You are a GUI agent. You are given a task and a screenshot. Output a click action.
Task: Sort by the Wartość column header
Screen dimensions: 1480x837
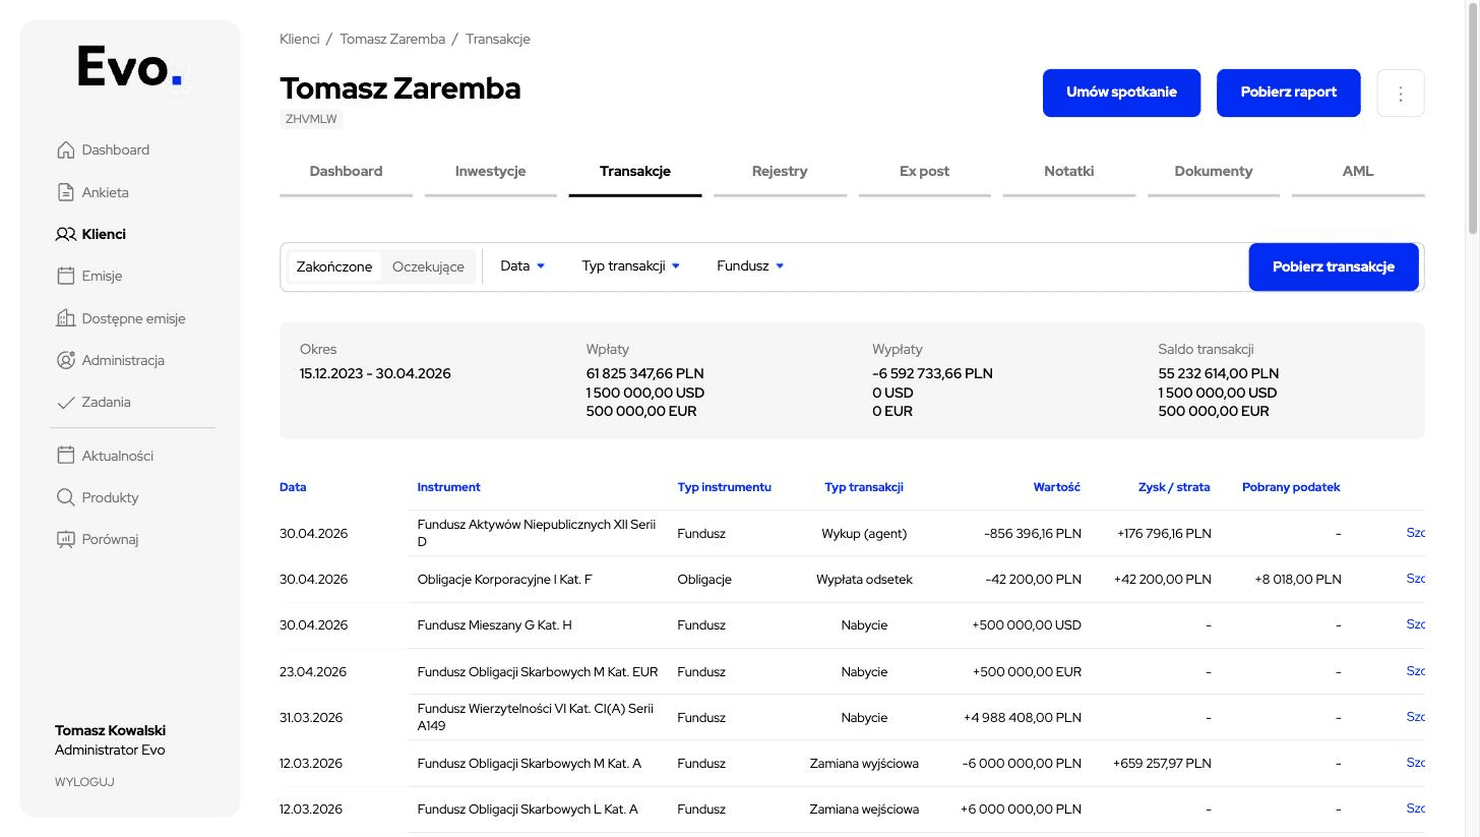click(x=1057, y=487)
